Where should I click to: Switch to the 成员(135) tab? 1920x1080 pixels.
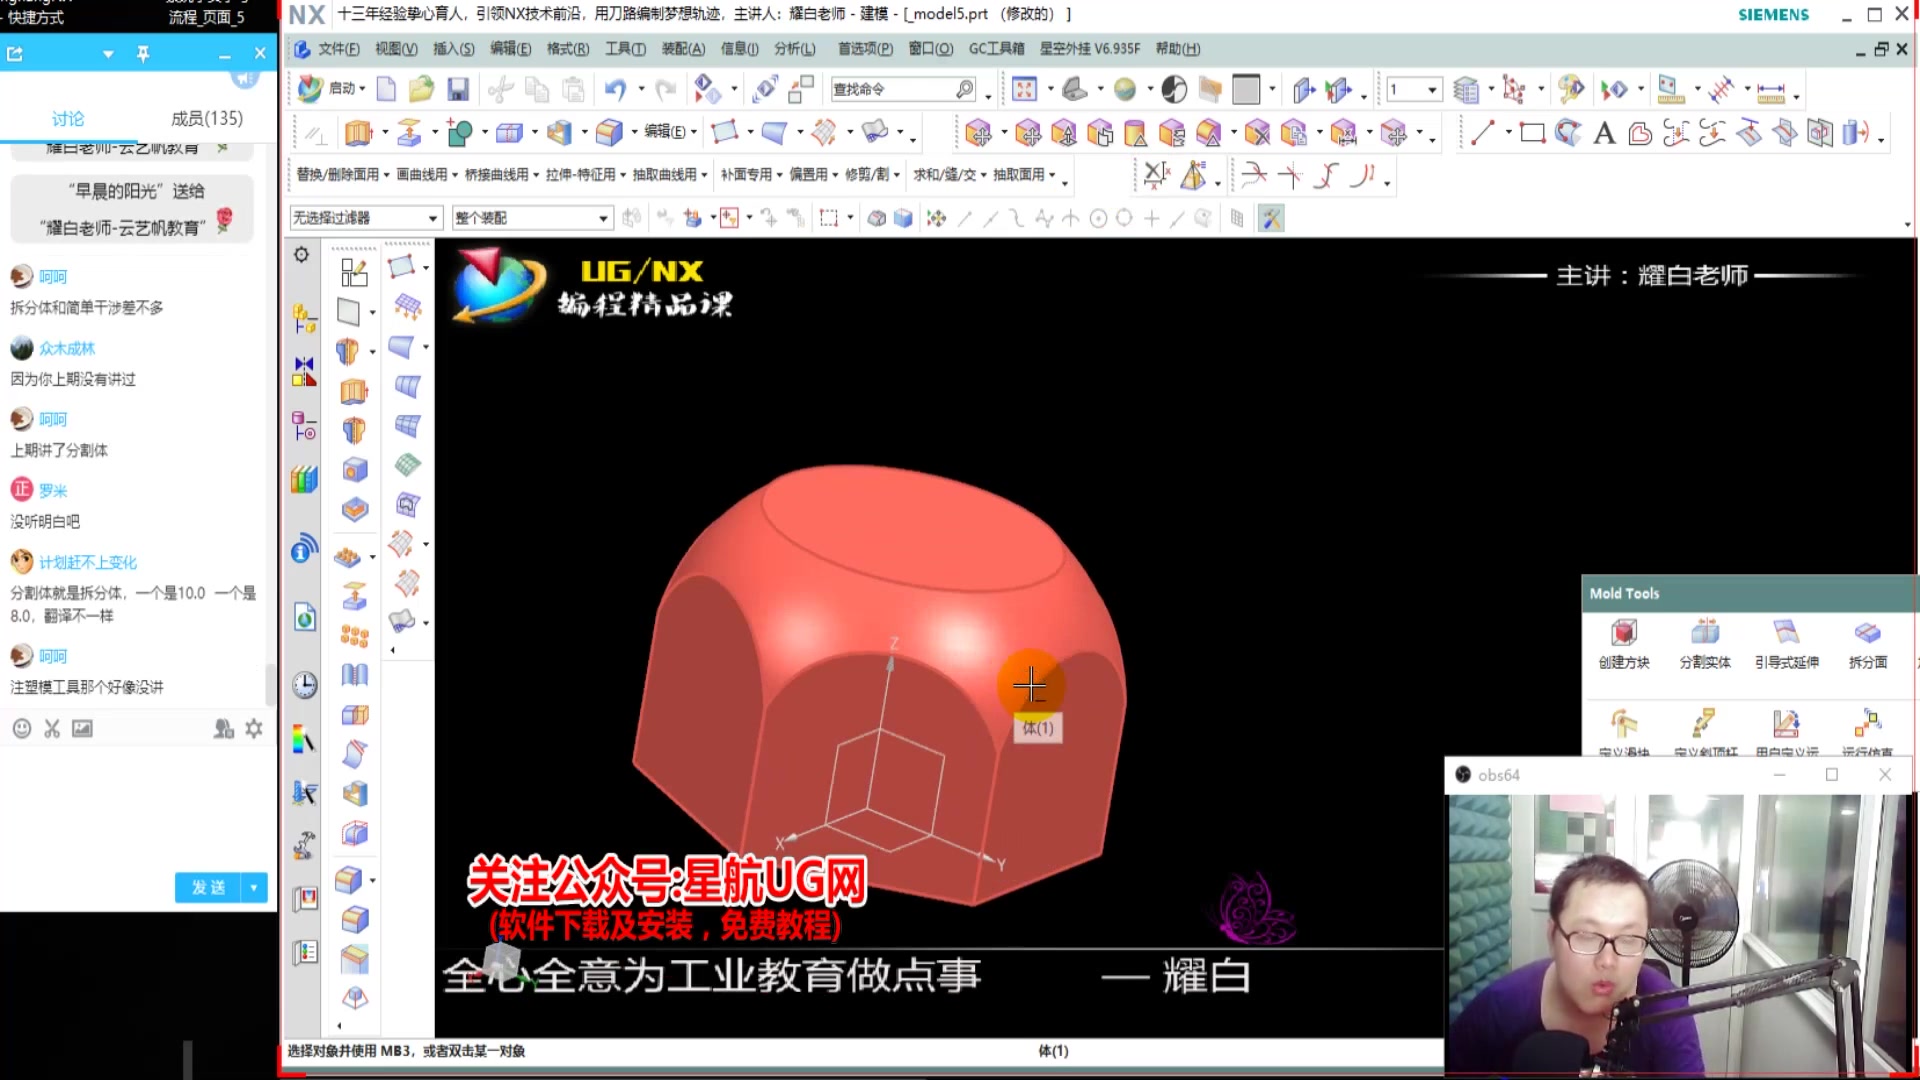[x=208, y=117]
